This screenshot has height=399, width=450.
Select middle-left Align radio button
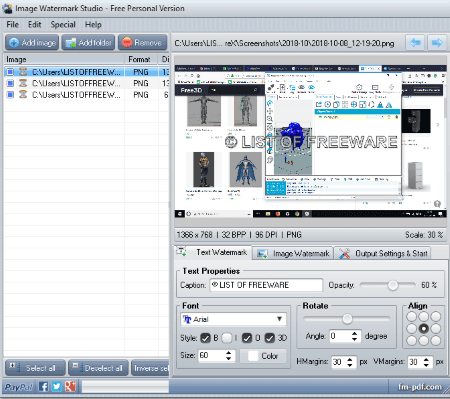pos(412,329)
